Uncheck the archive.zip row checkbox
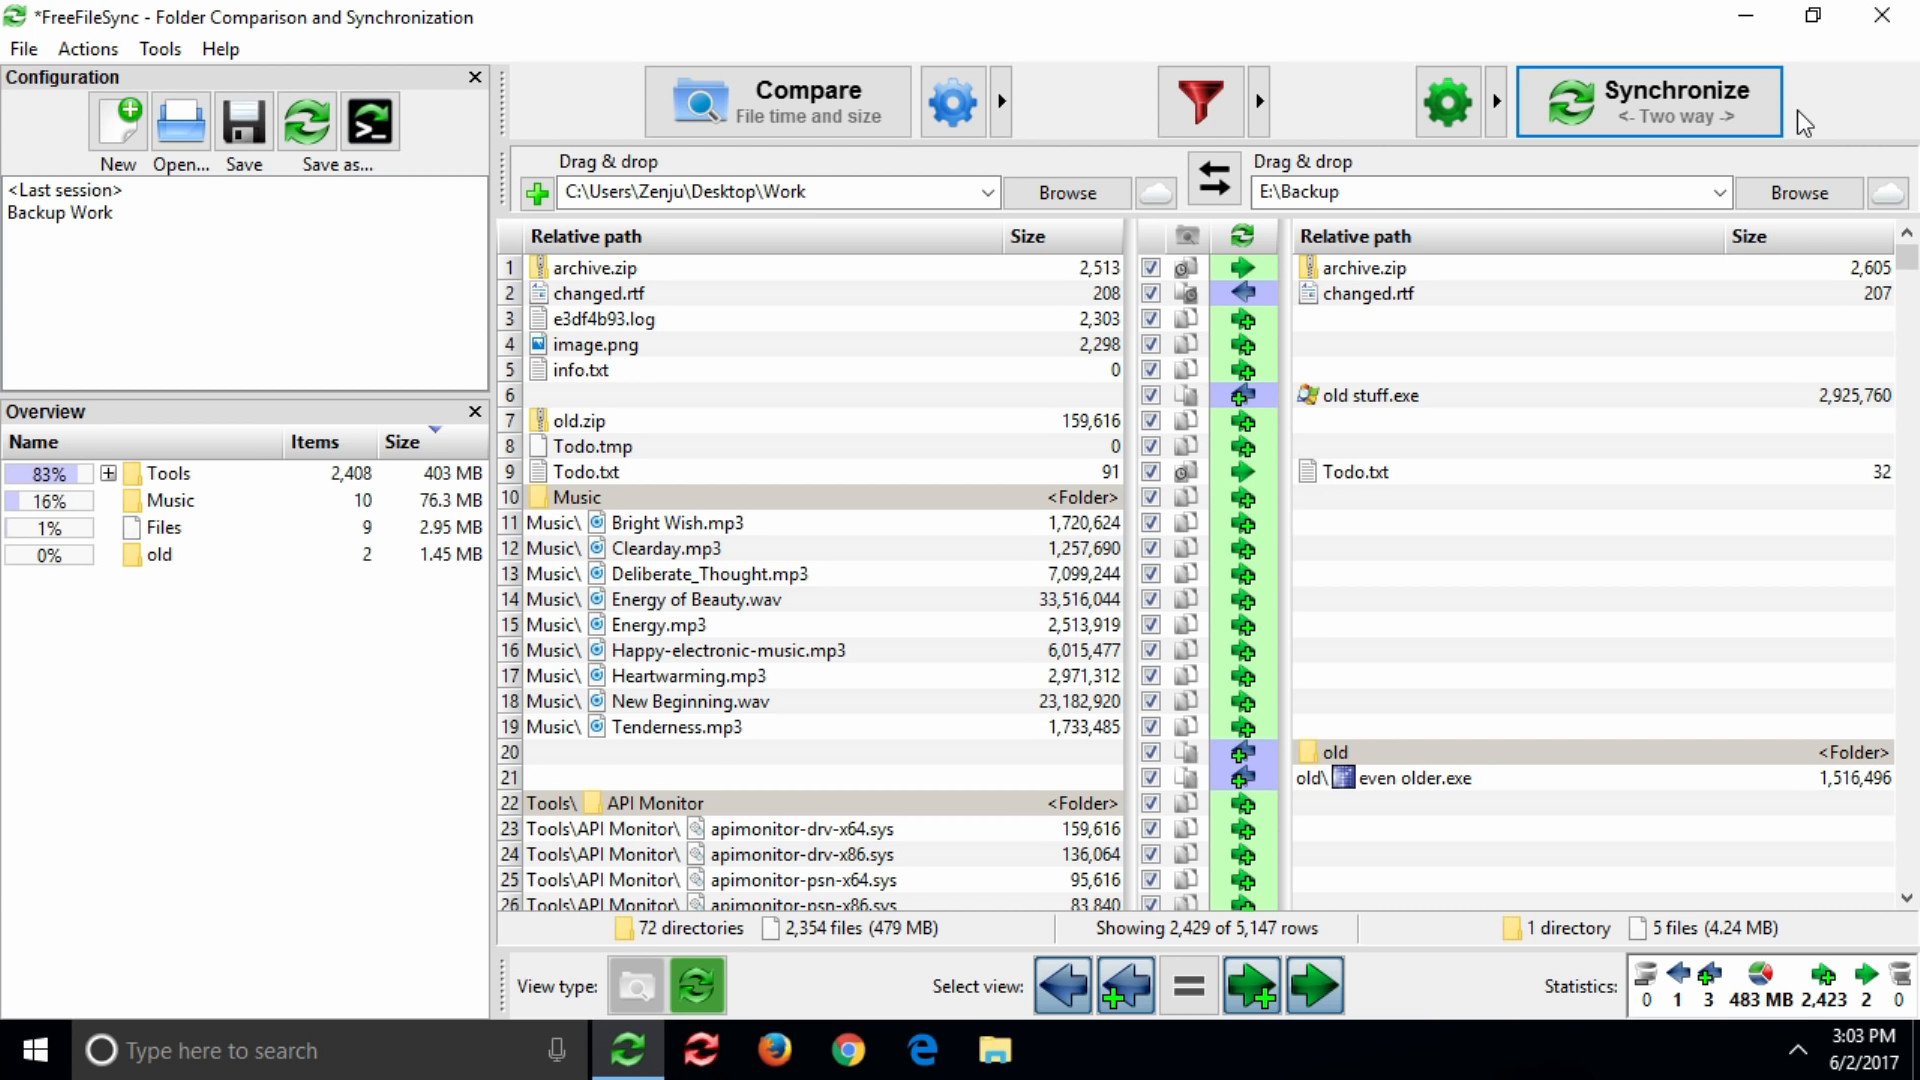Image resolution: width=1920 pixels, height=1080 pixels. click(x=1151, y=268)
